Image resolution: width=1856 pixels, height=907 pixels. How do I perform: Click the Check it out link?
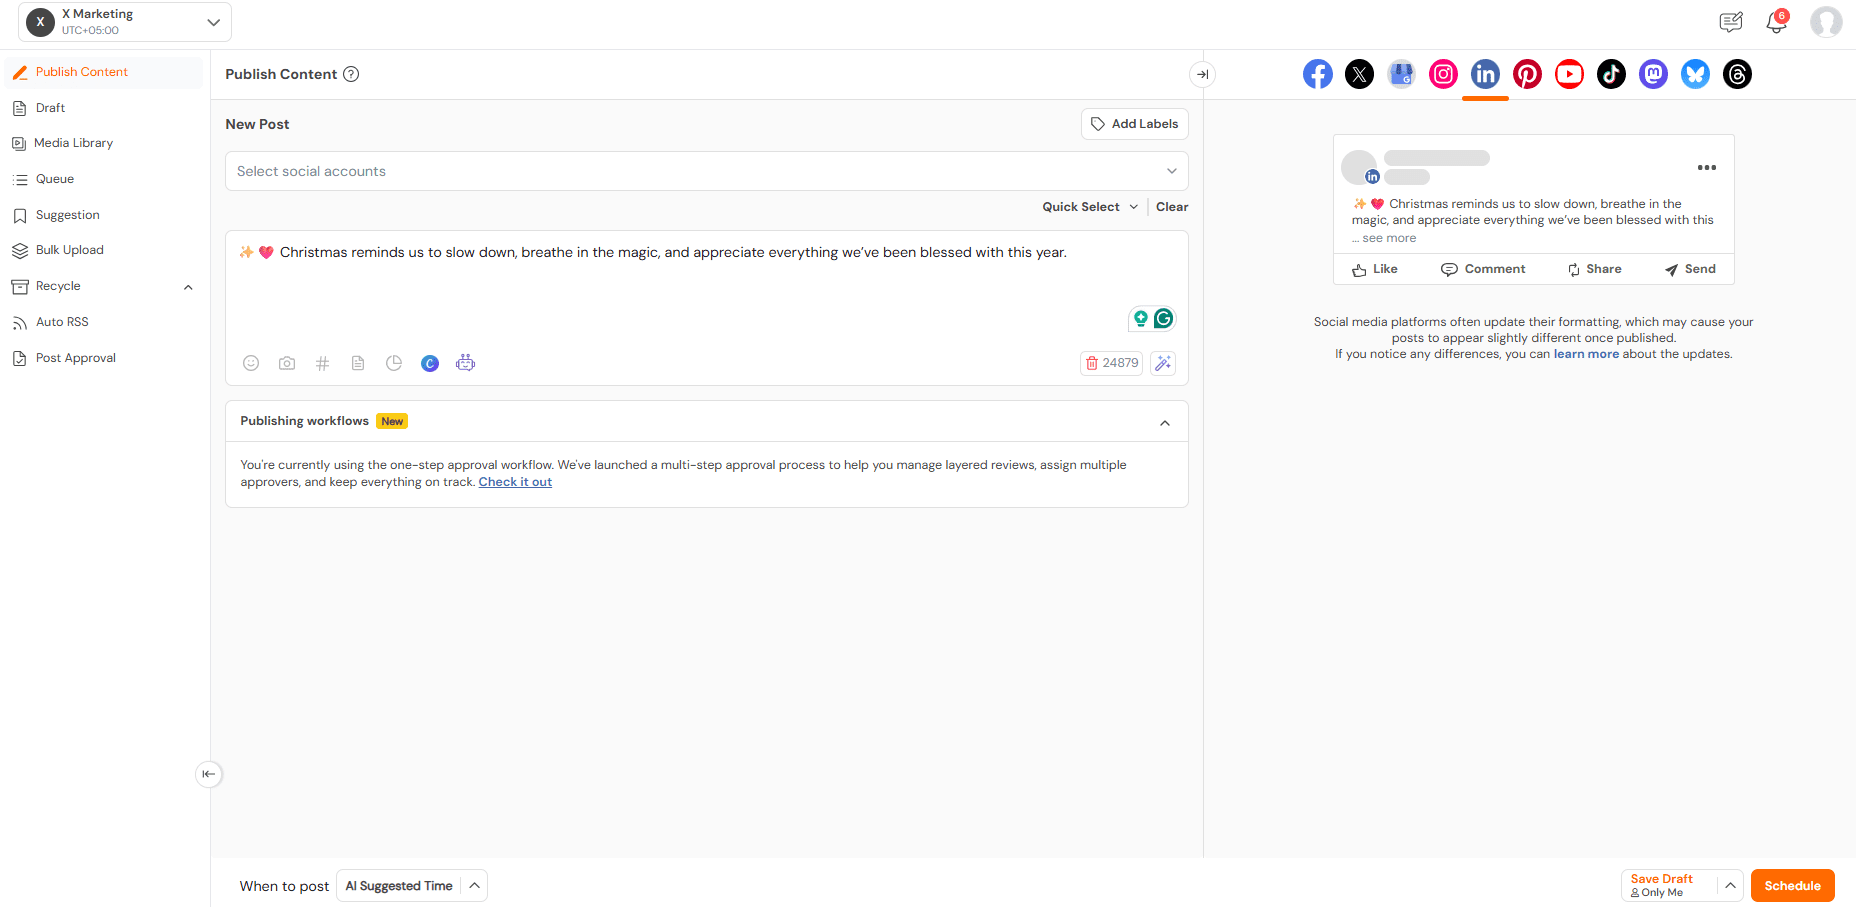515,481
